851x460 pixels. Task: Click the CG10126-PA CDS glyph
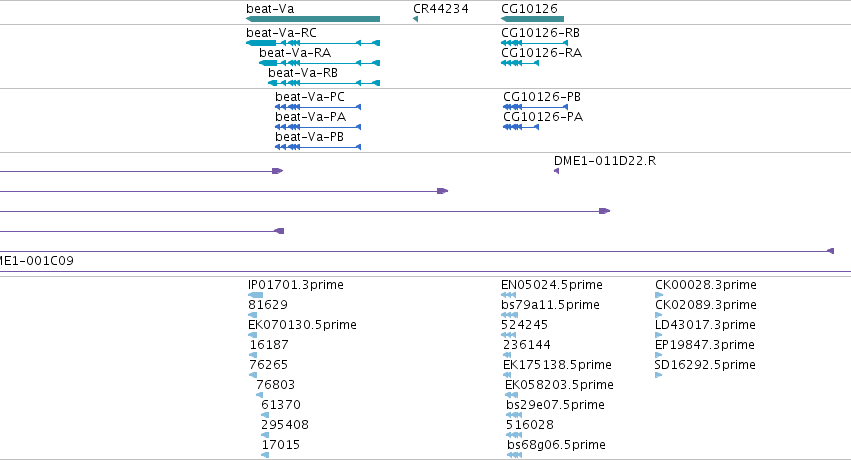coord(521,127)
